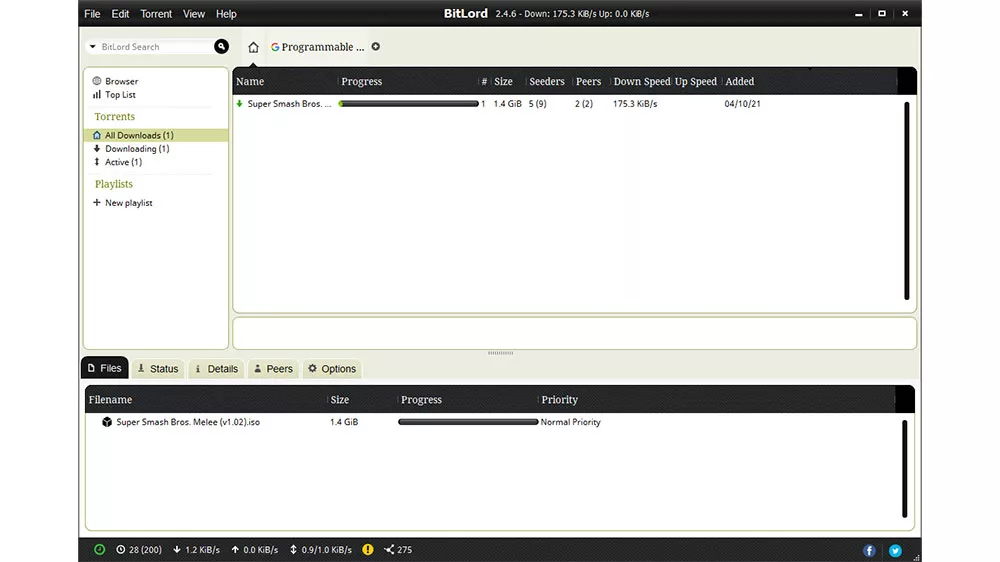Open the Facebook icon in status bar
This screenshot has height=562, width=1000.
(x=869, y=550)
